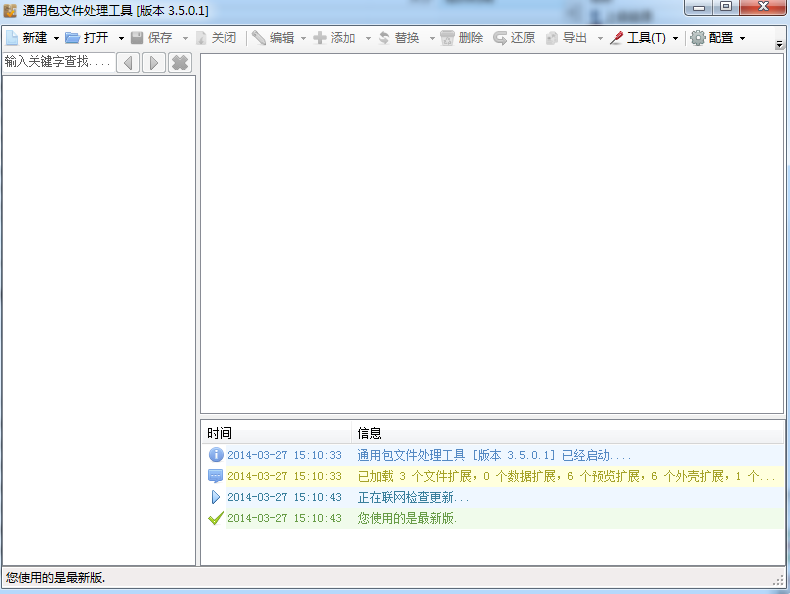Open the 编辑 dropdown arrow

point(303,38)
